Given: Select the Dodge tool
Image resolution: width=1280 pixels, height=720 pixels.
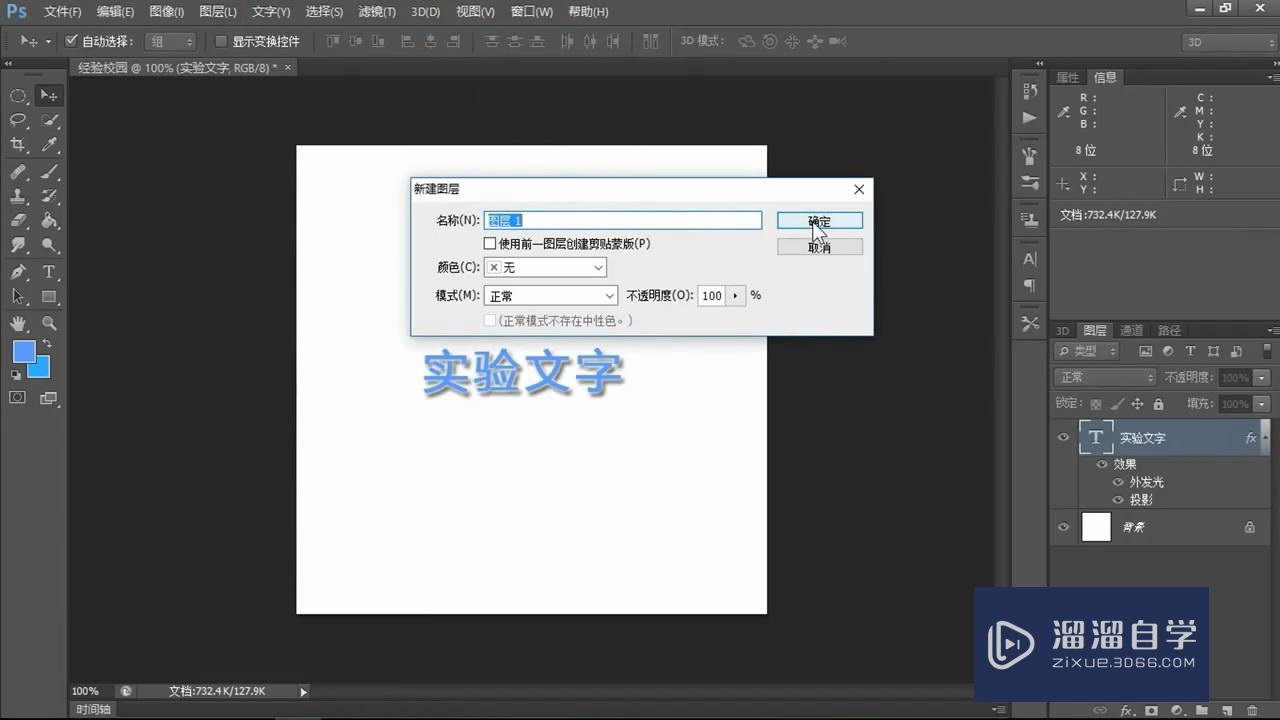Looking at the screenshot, I should point(49,245).
